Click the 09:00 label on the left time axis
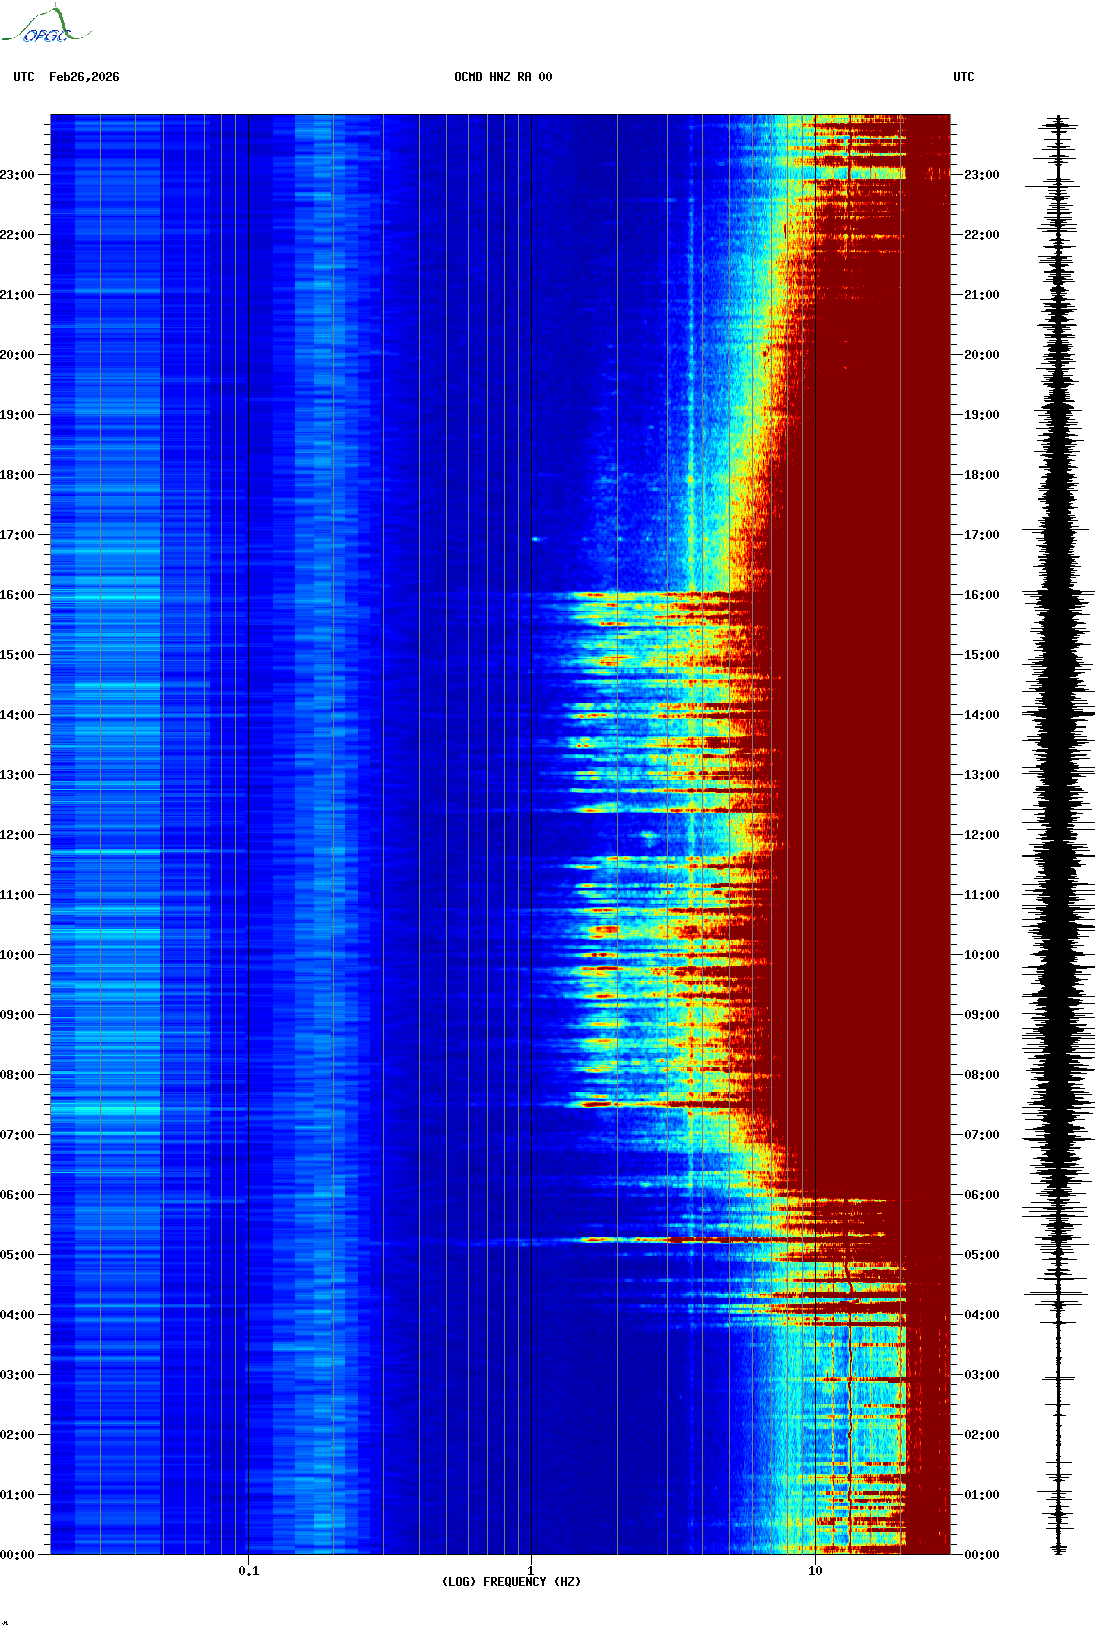 tap(17, 1015)
